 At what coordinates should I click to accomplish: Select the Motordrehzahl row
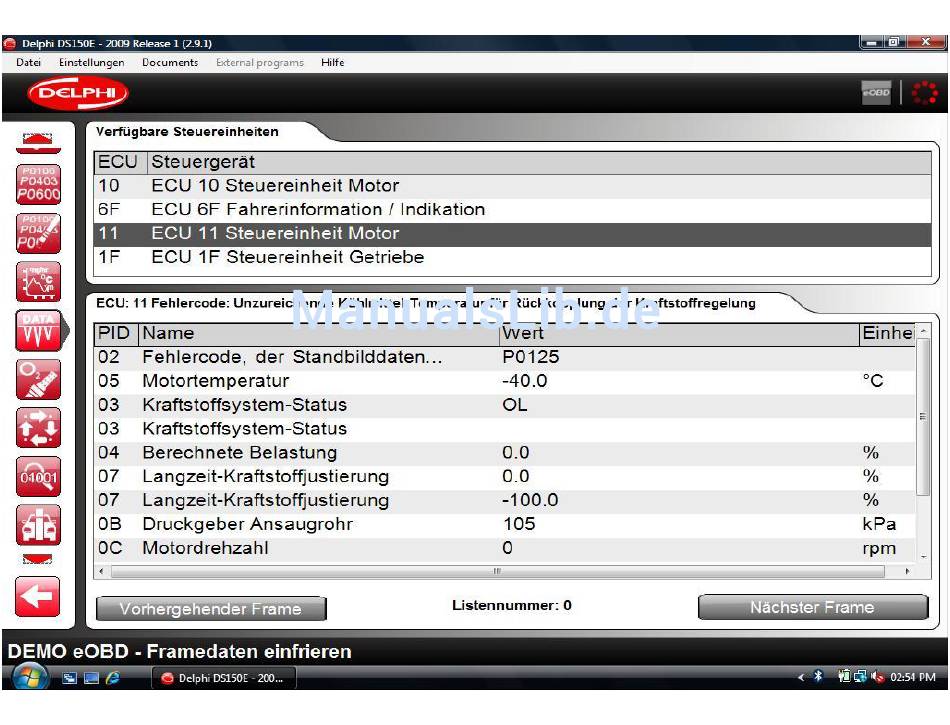click(505, 548)
